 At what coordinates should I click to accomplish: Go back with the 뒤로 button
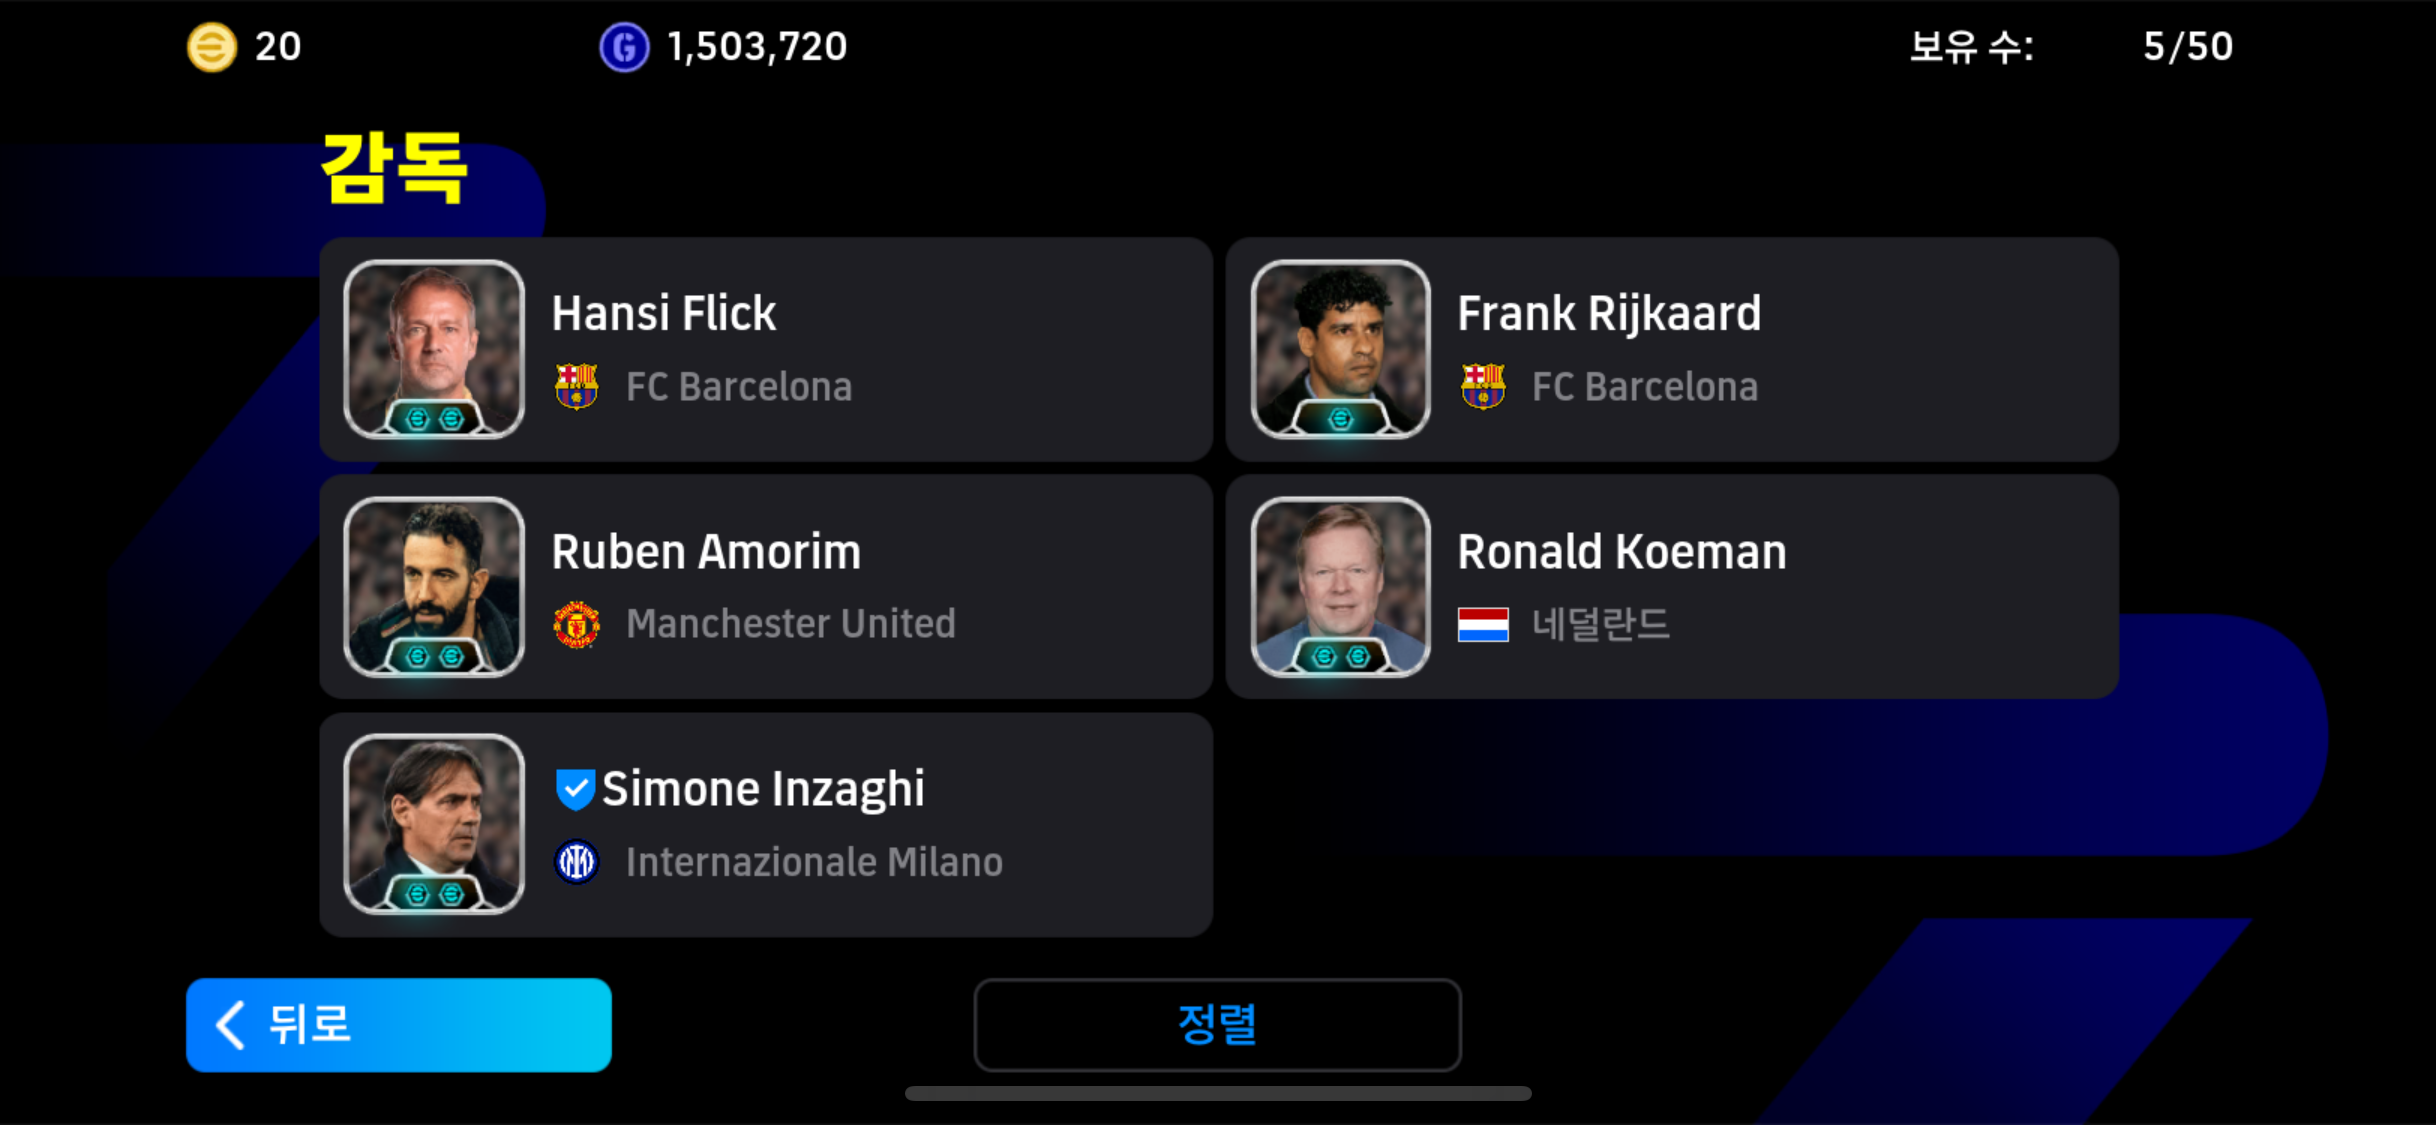[x=399, y=1025]
